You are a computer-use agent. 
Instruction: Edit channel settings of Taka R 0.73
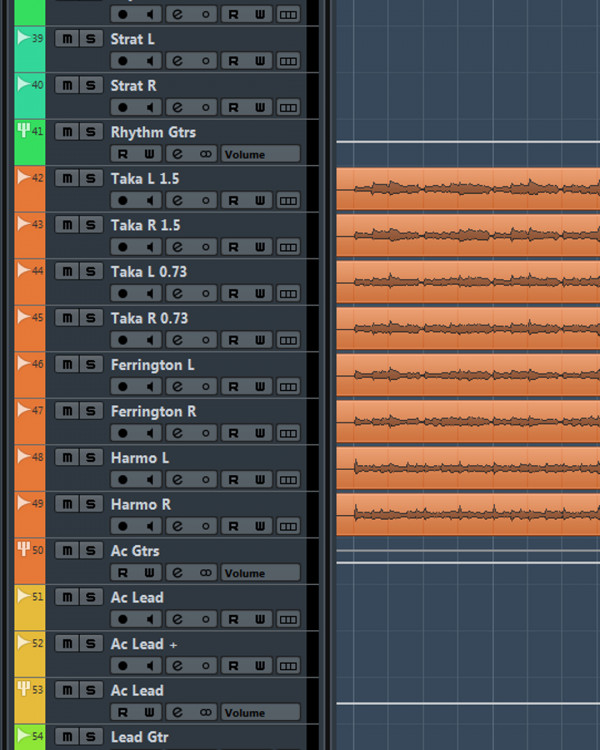[178, 340]
